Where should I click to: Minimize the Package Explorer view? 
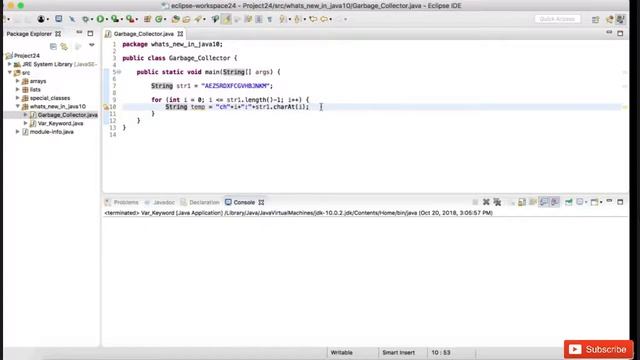(x=79, y=33)
